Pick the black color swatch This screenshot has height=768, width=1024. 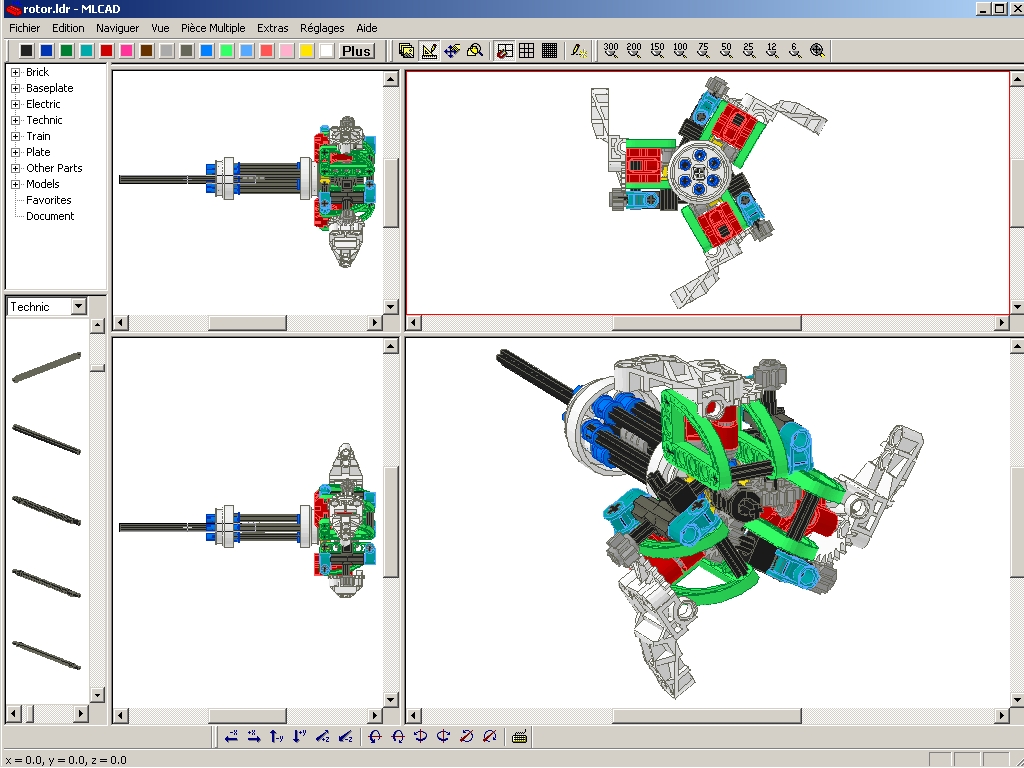click(x=26, y=51)
